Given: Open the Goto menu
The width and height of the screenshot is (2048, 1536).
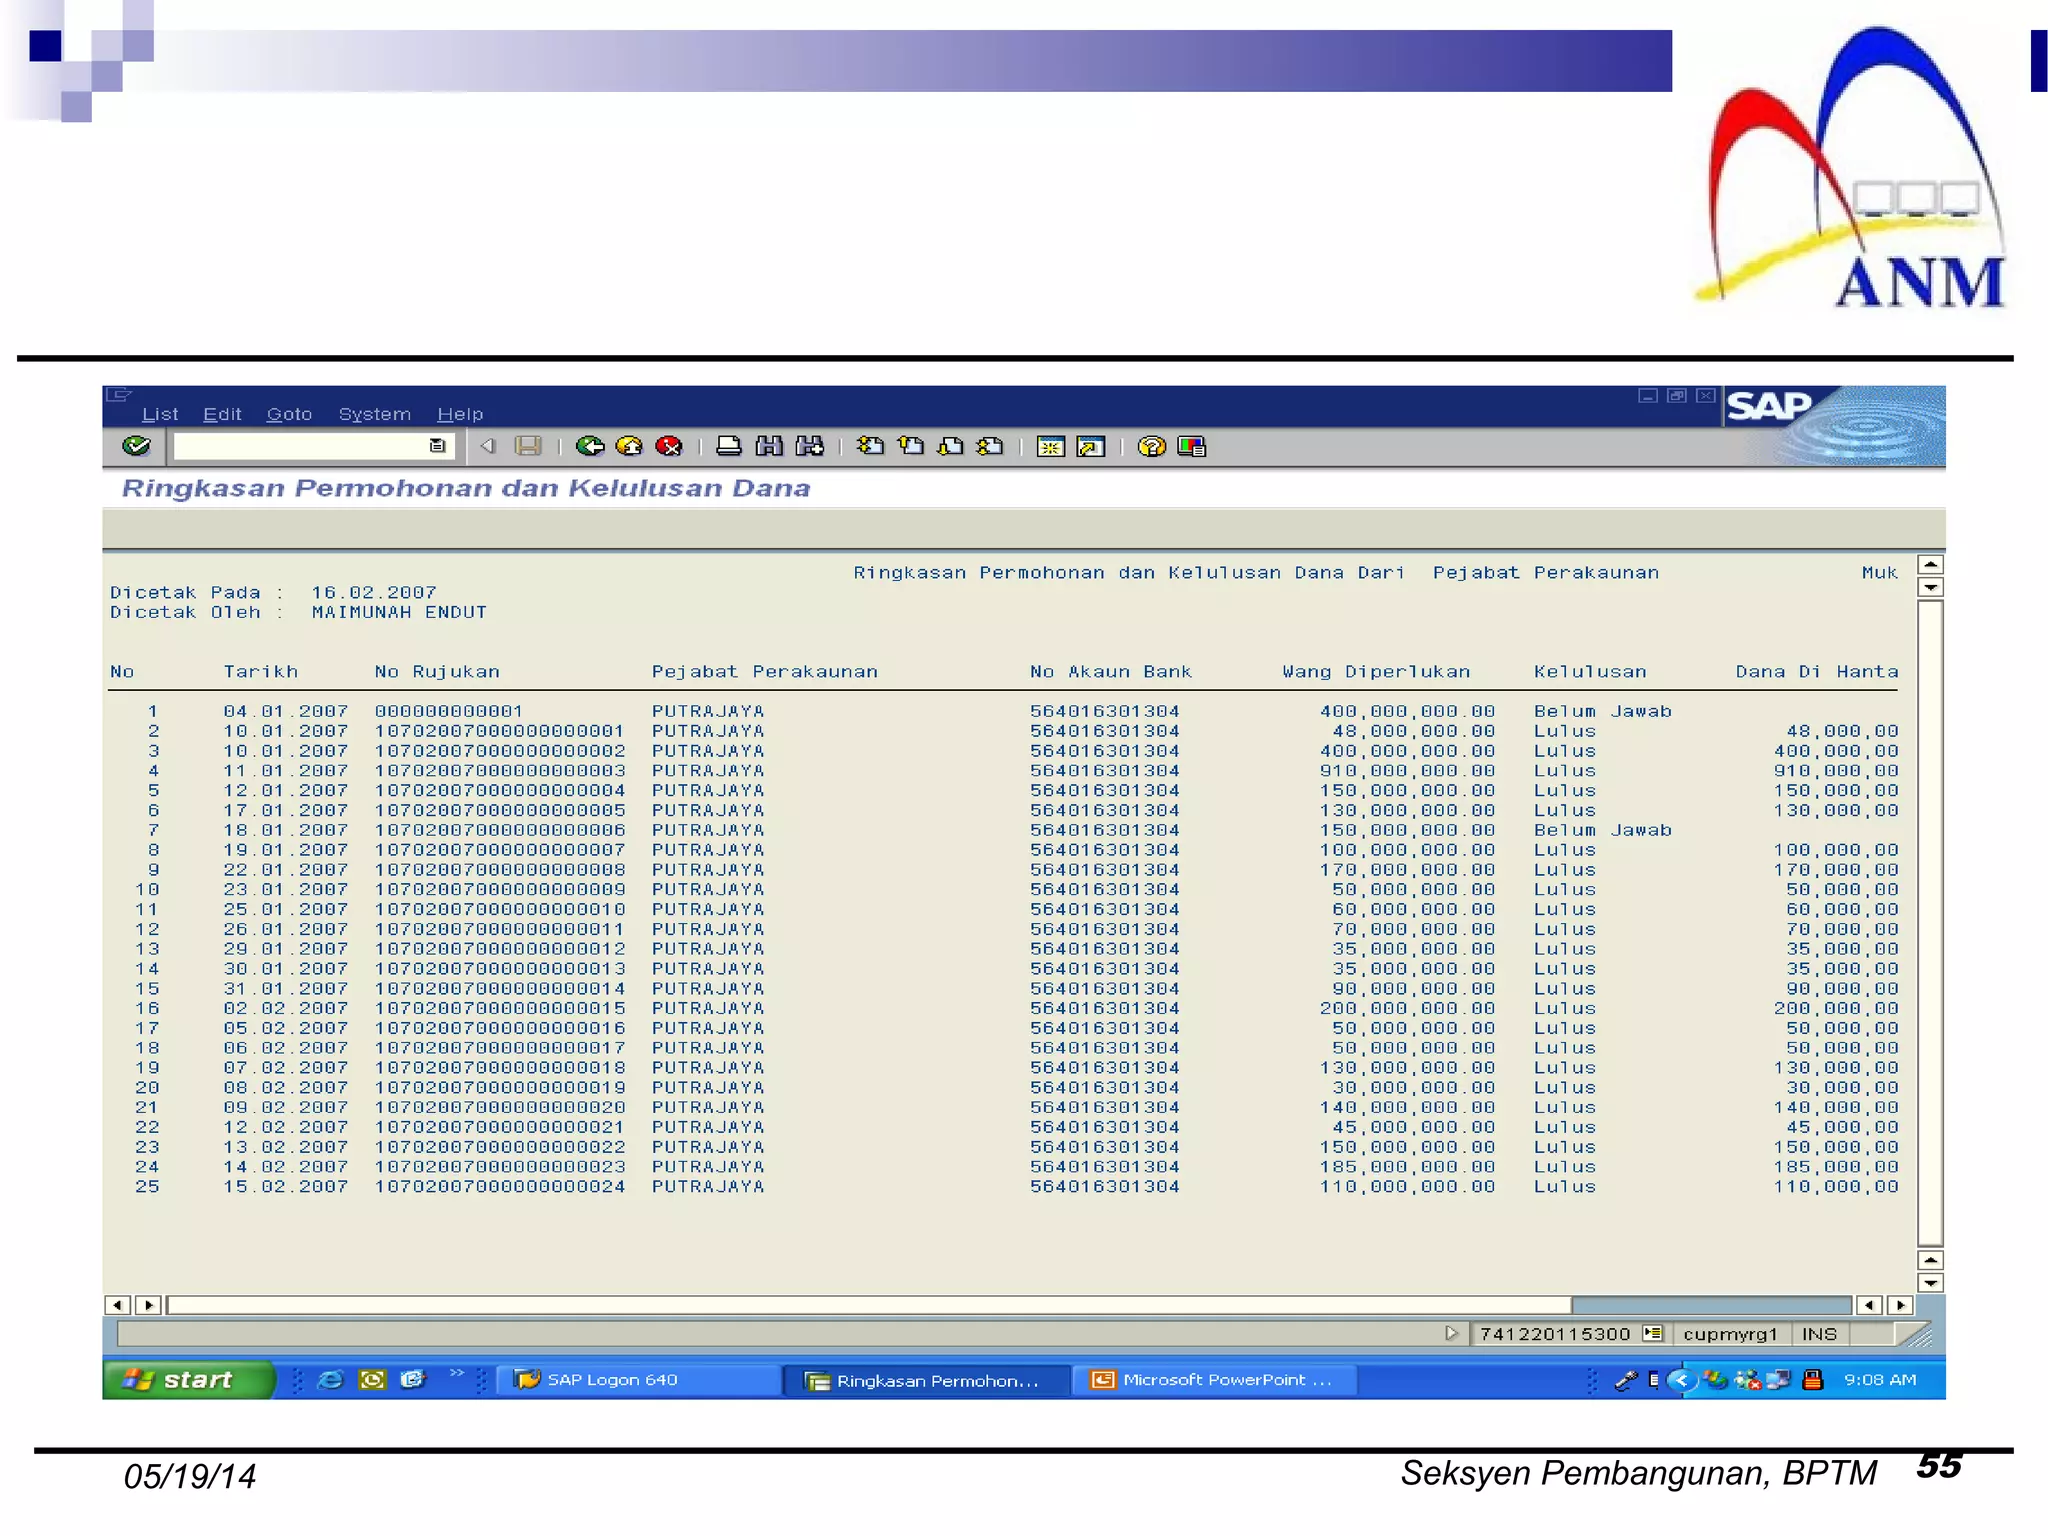Looking at the screenshot, I should coord(289,414).
